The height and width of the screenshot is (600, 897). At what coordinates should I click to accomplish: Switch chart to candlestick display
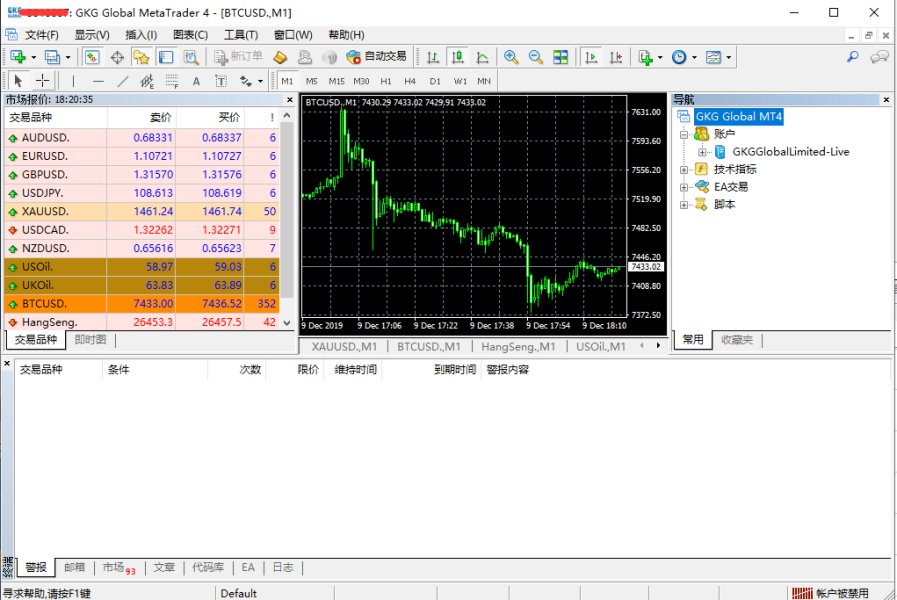457,57
